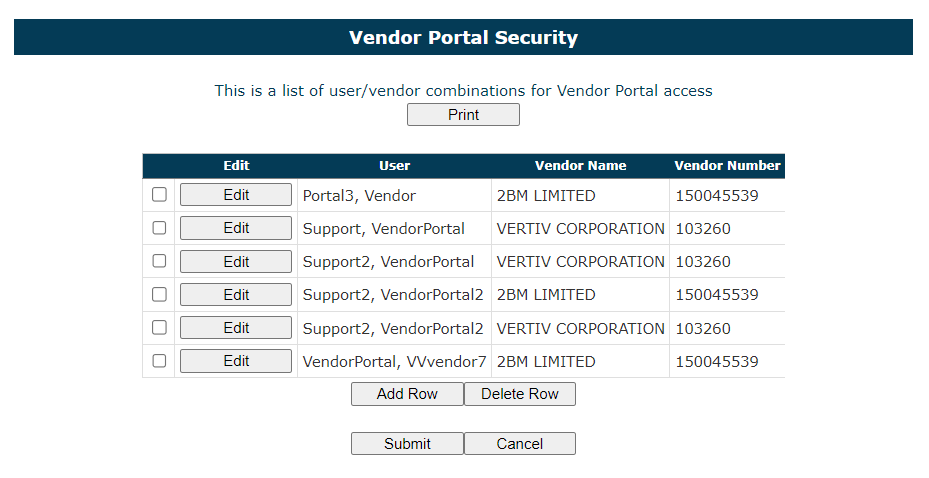Select the VendorPortal, VVvendor7 row checkbox

159,361
